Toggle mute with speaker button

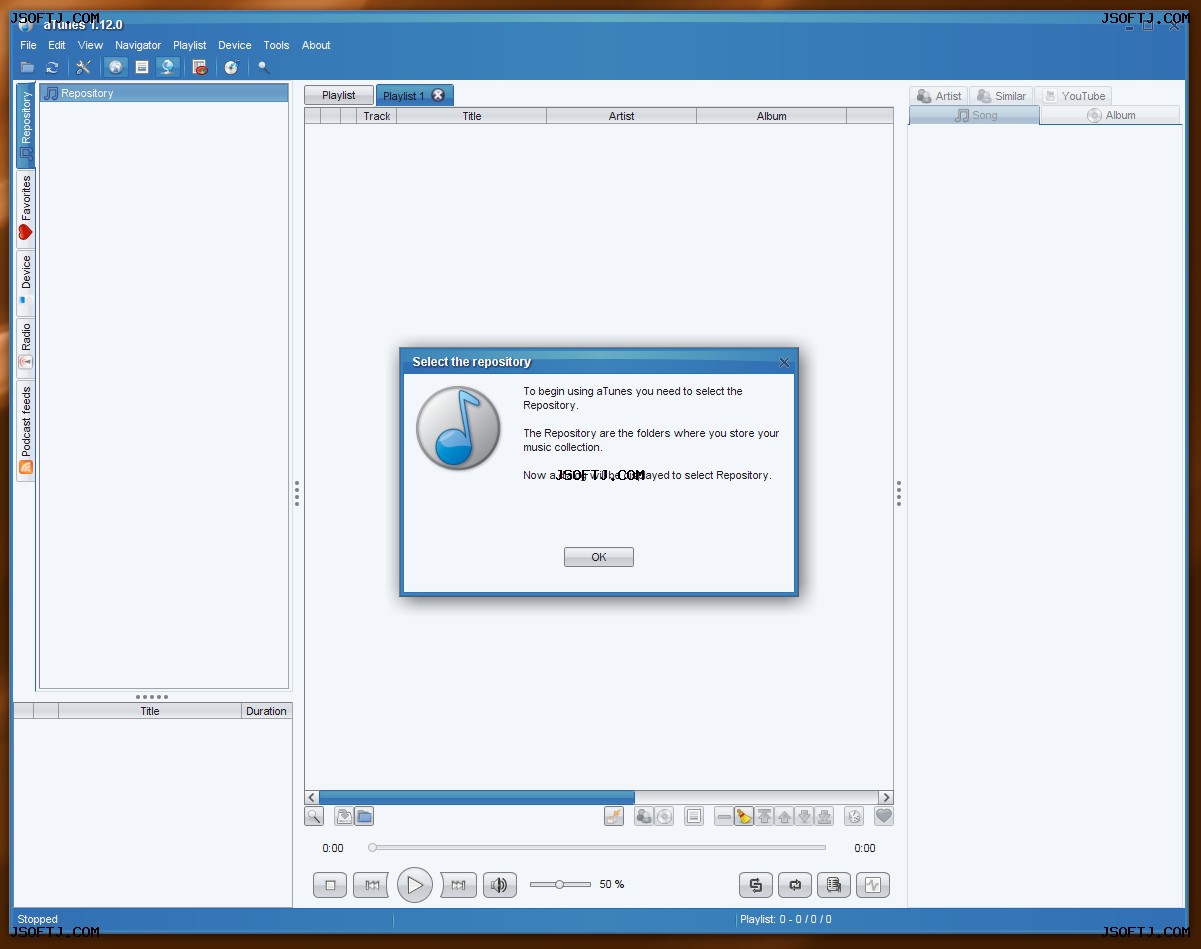click(500, 885)
